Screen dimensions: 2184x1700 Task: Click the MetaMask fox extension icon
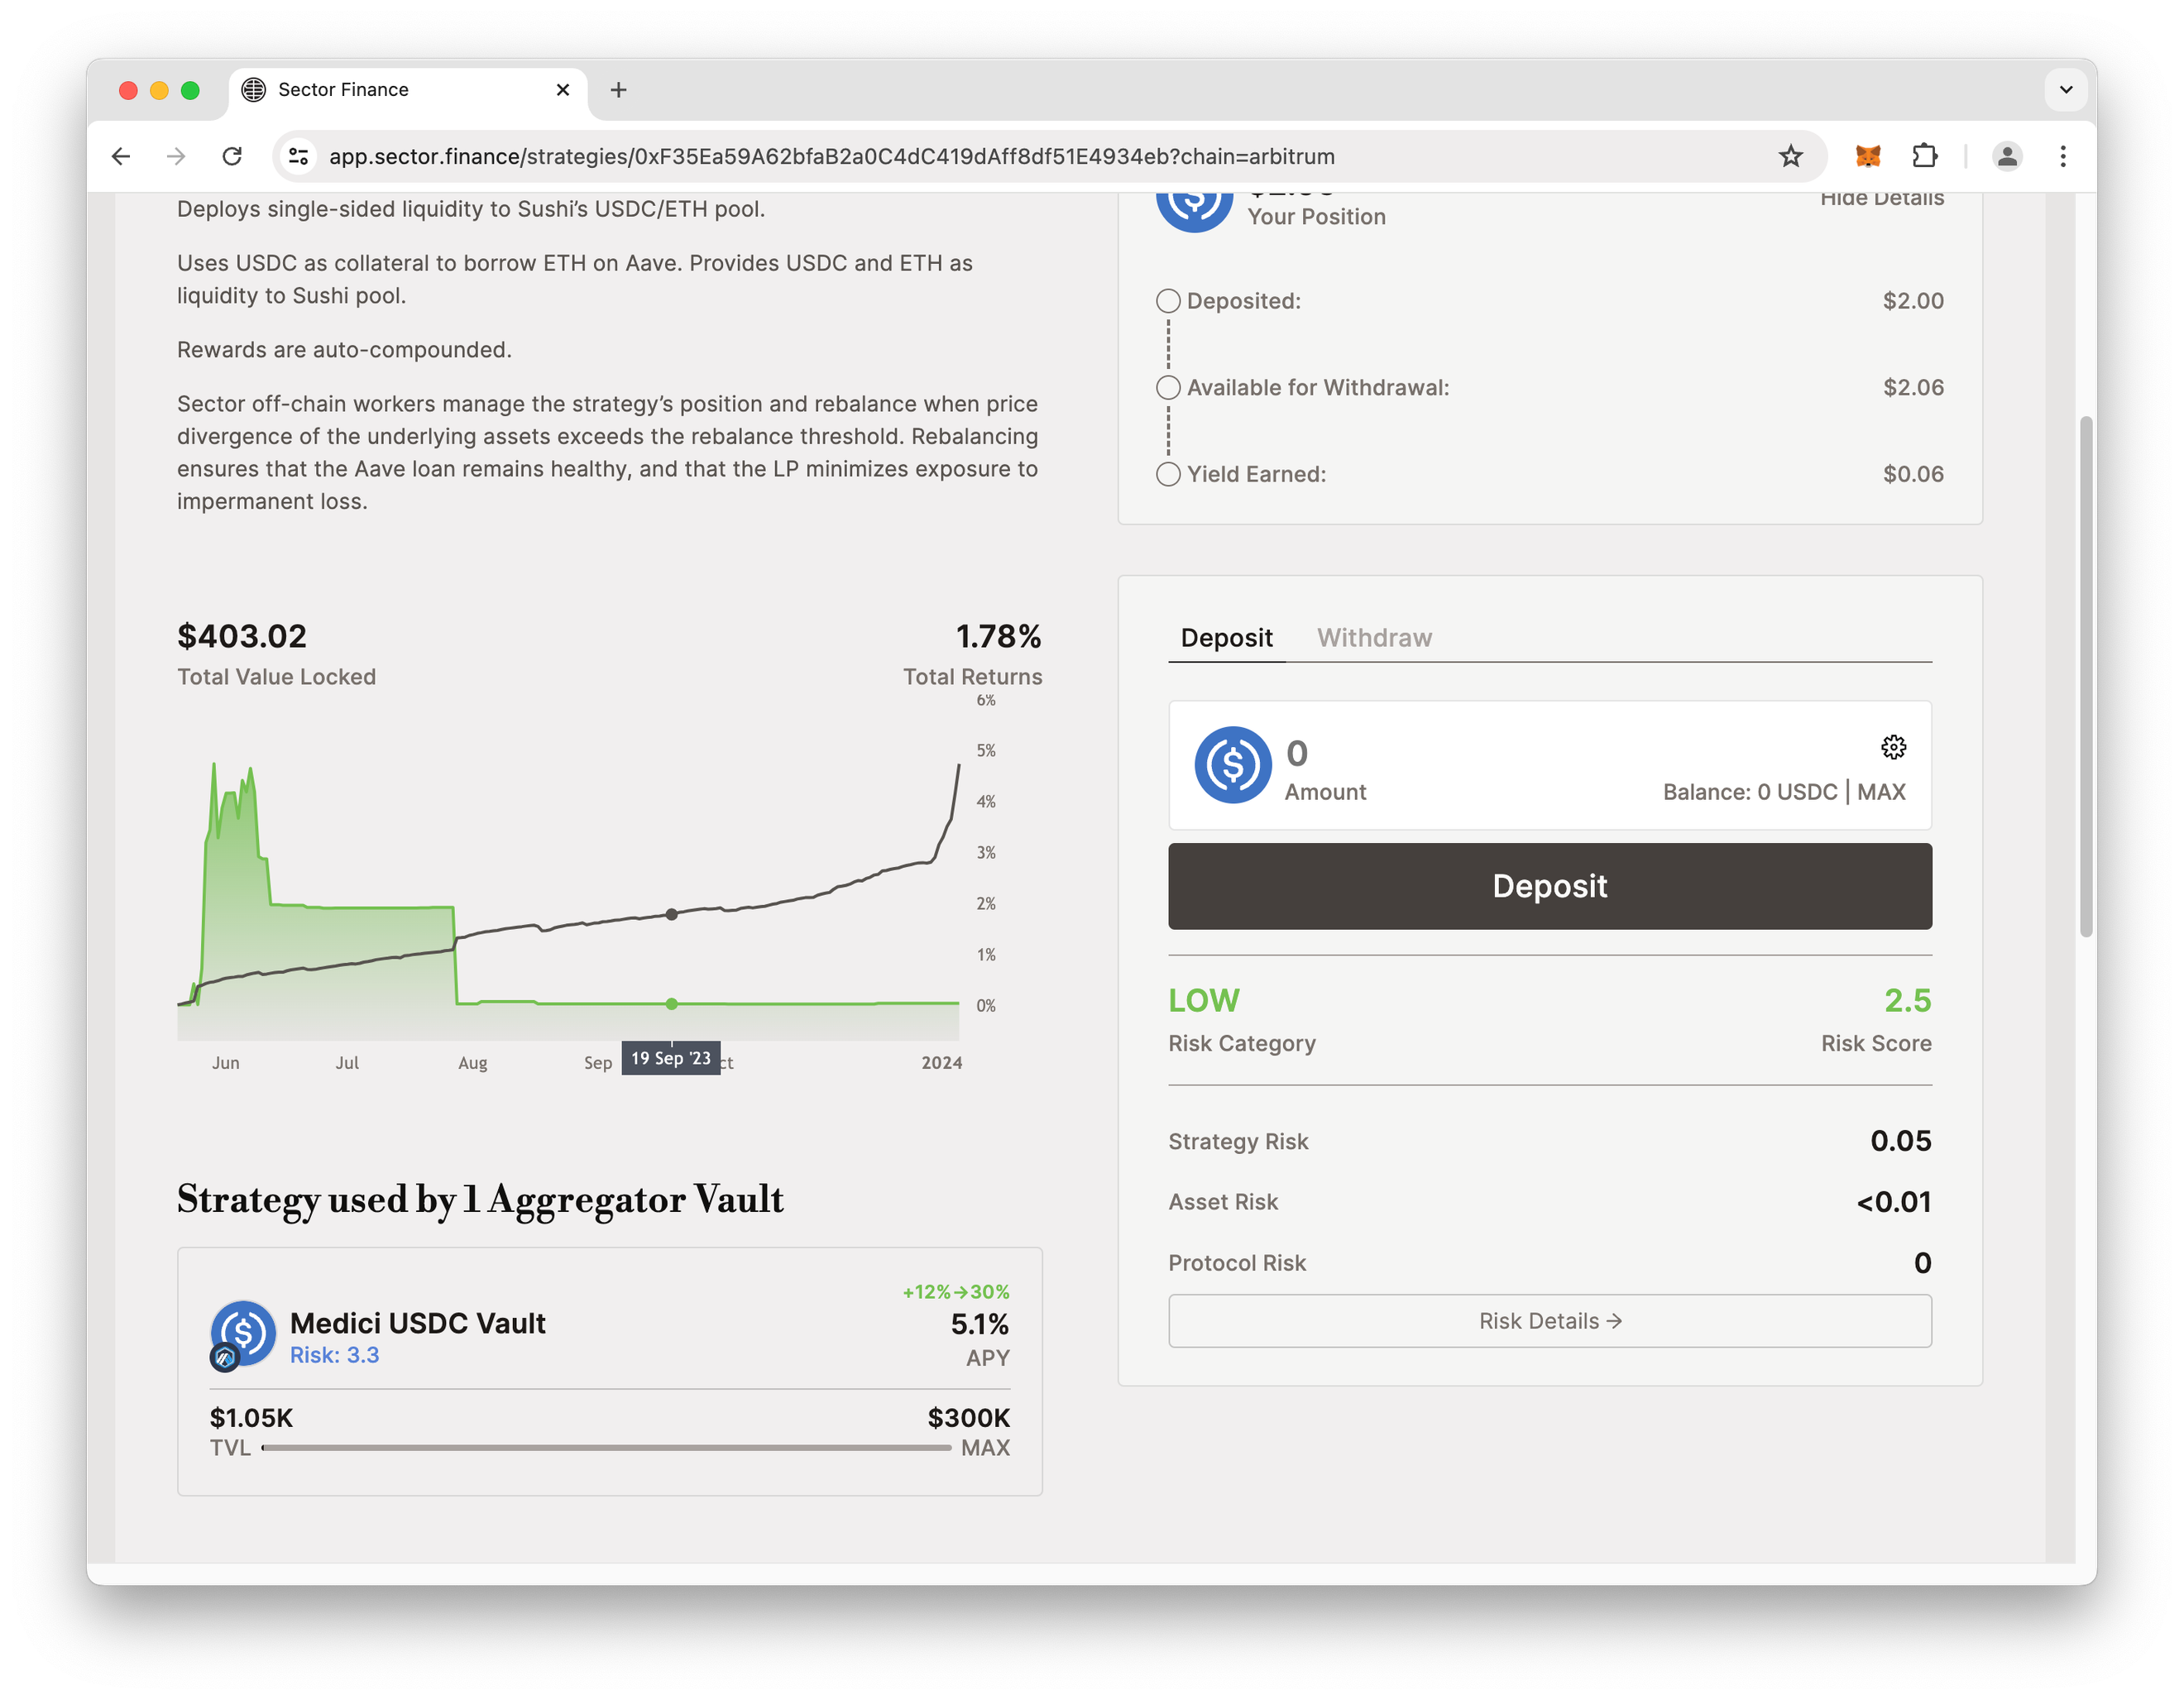tap(1867, 156)
